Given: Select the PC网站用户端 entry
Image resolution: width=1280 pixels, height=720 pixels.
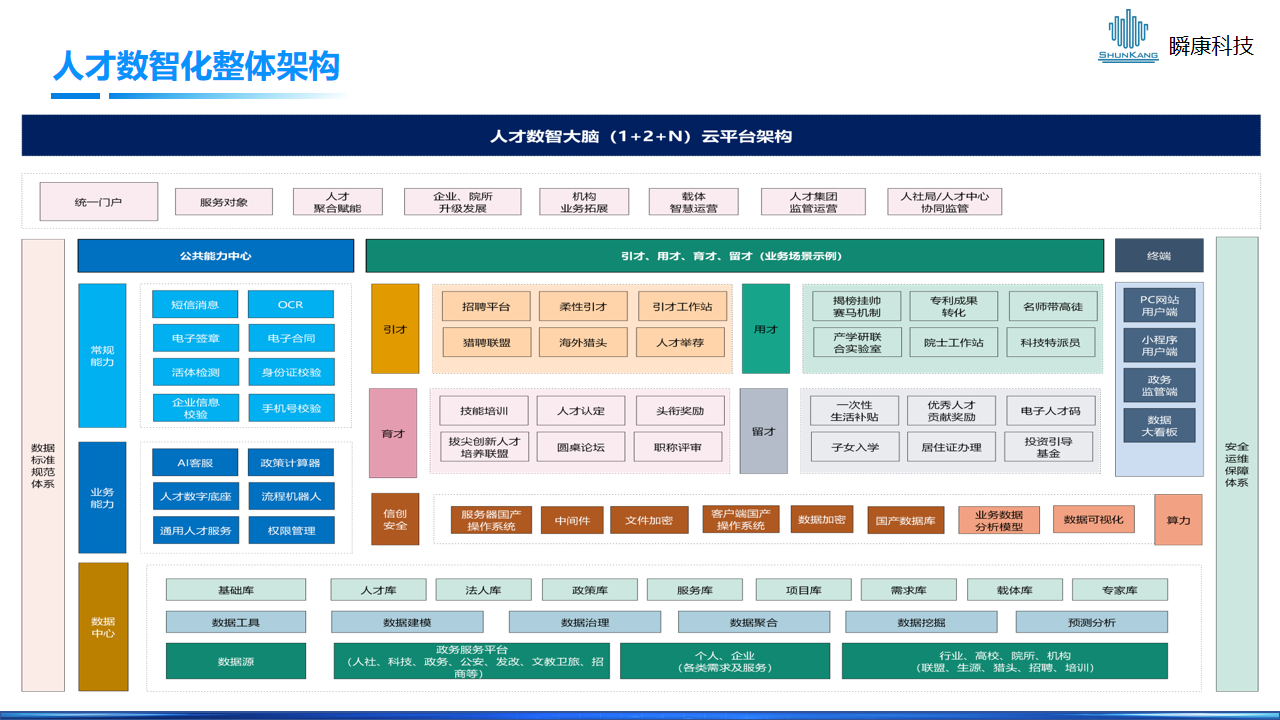Looking at the screenshot, I should tap(1161, 305).
